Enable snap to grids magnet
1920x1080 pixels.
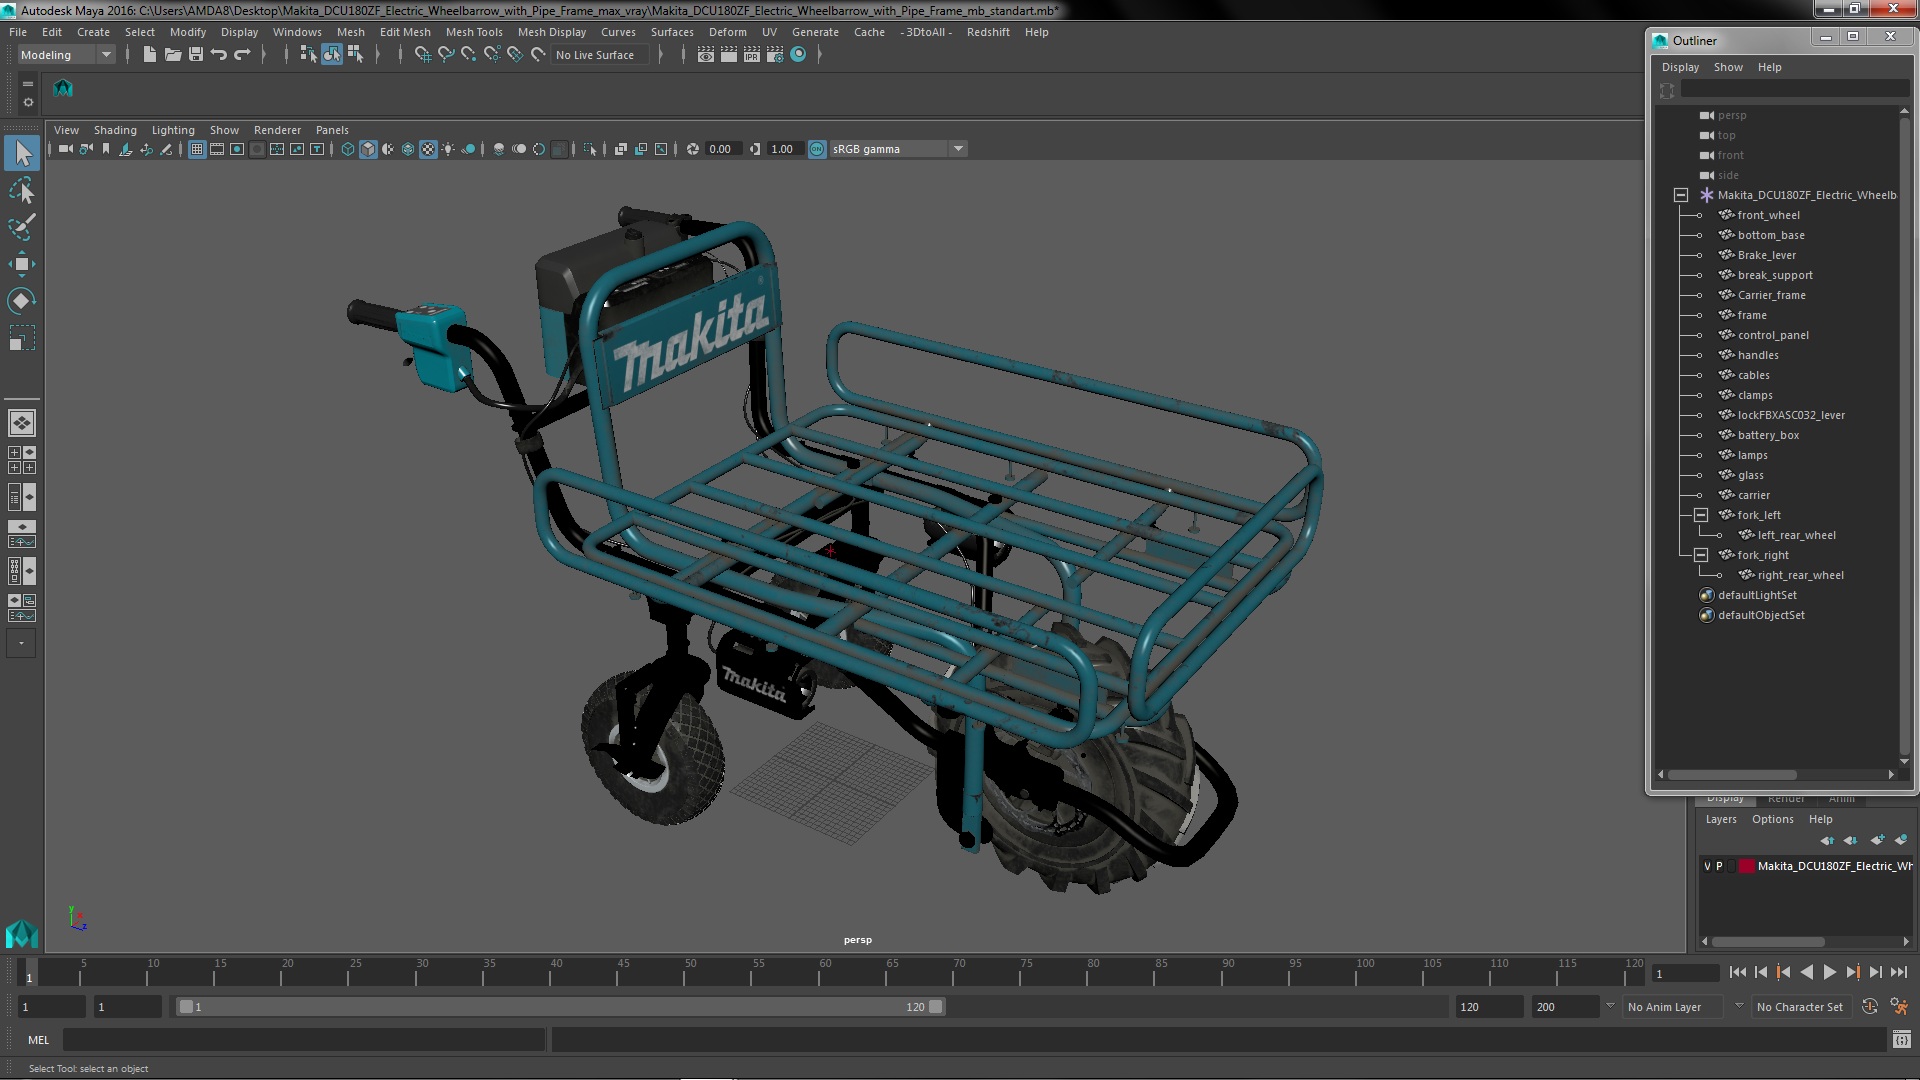click(x=422, y=55)
